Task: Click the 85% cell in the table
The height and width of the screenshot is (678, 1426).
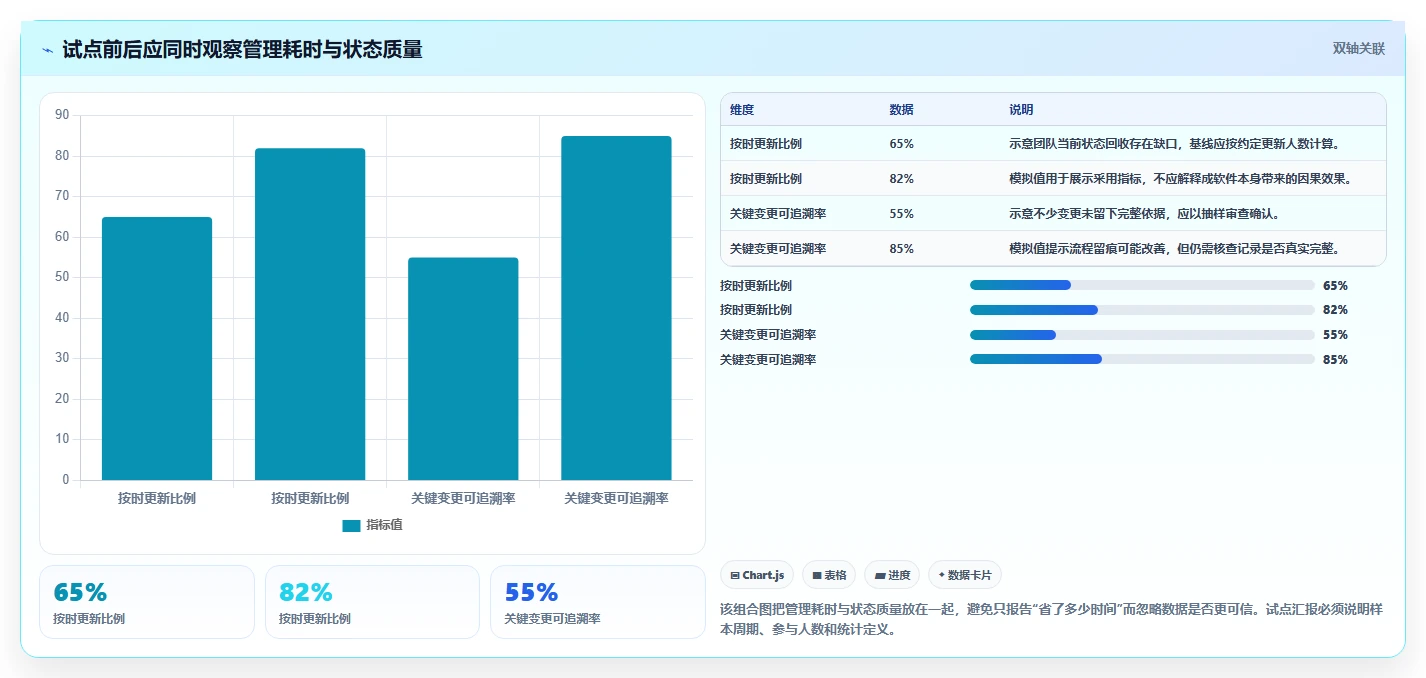Action: (901, 249)
